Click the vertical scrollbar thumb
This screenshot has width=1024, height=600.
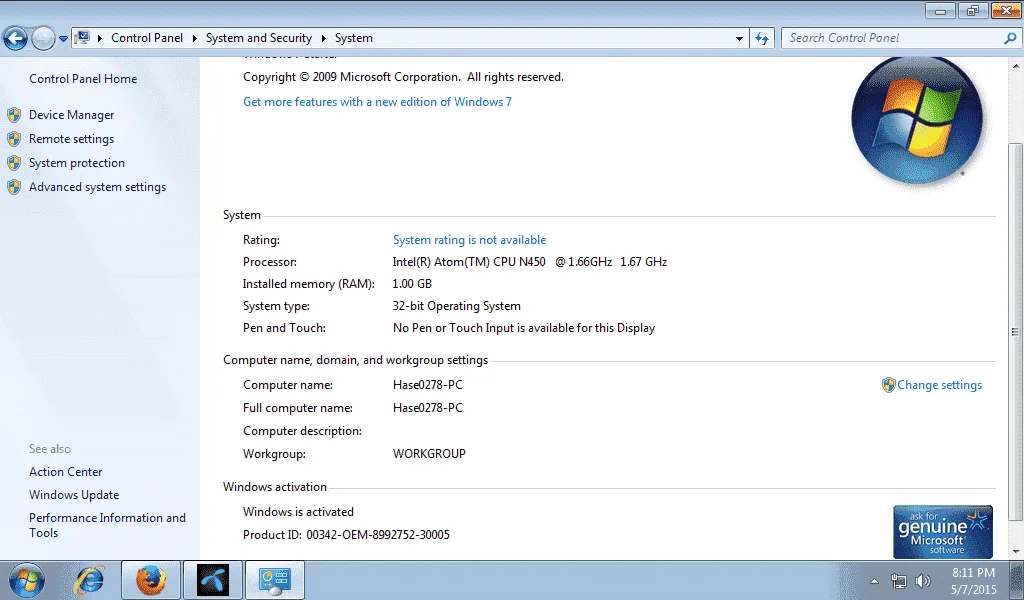[1016, 332]
